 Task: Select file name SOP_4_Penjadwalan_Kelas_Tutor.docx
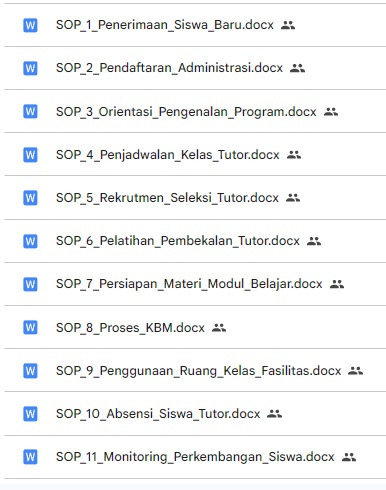coord(168,155)
